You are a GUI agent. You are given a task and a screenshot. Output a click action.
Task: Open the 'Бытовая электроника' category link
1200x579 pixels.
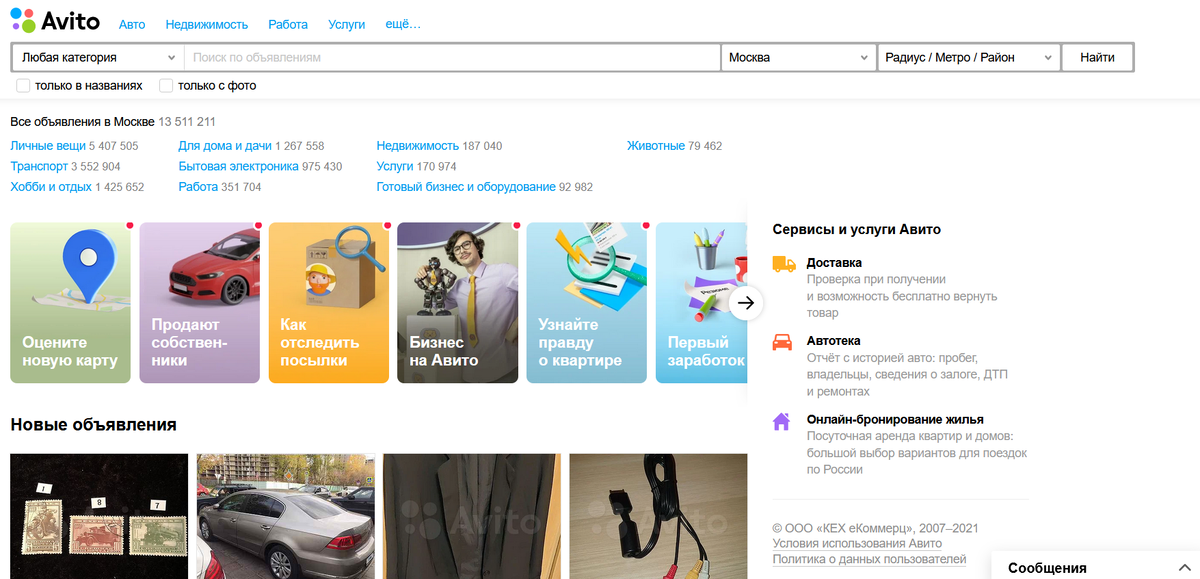click(x=239, y=167)
